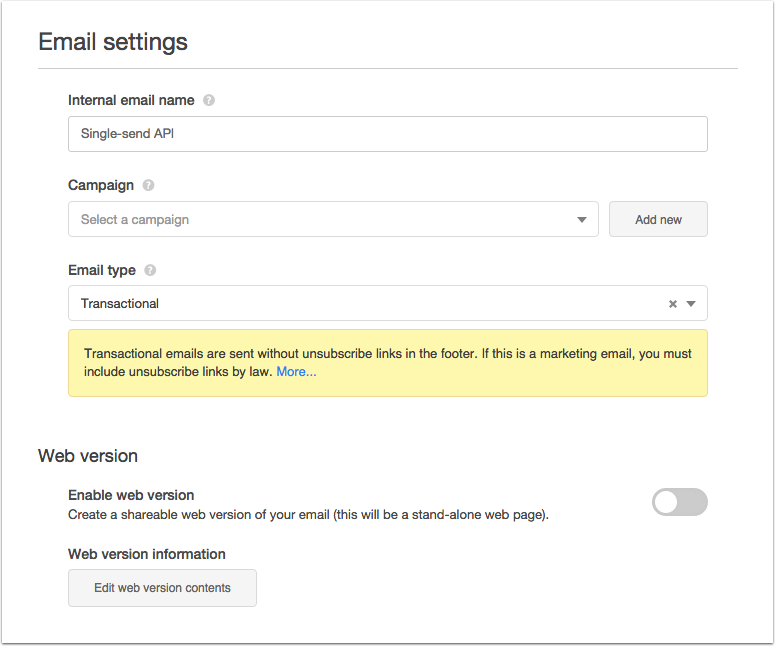Click the Enable web version label
Viewport: 775px width, 646px height.
pyautogui.click(x=131, y=495)
